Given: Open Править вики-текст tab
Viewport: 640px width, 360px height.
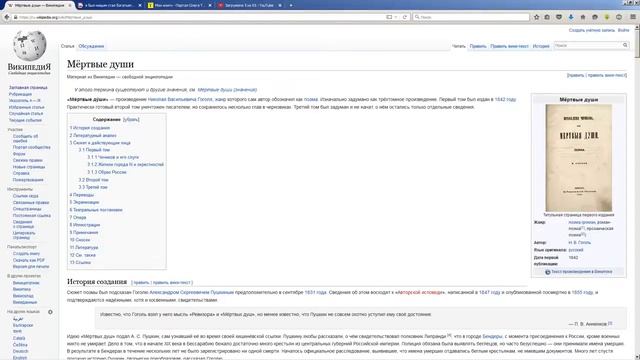Looking at the screenshot, I should (x=509, y=46).
